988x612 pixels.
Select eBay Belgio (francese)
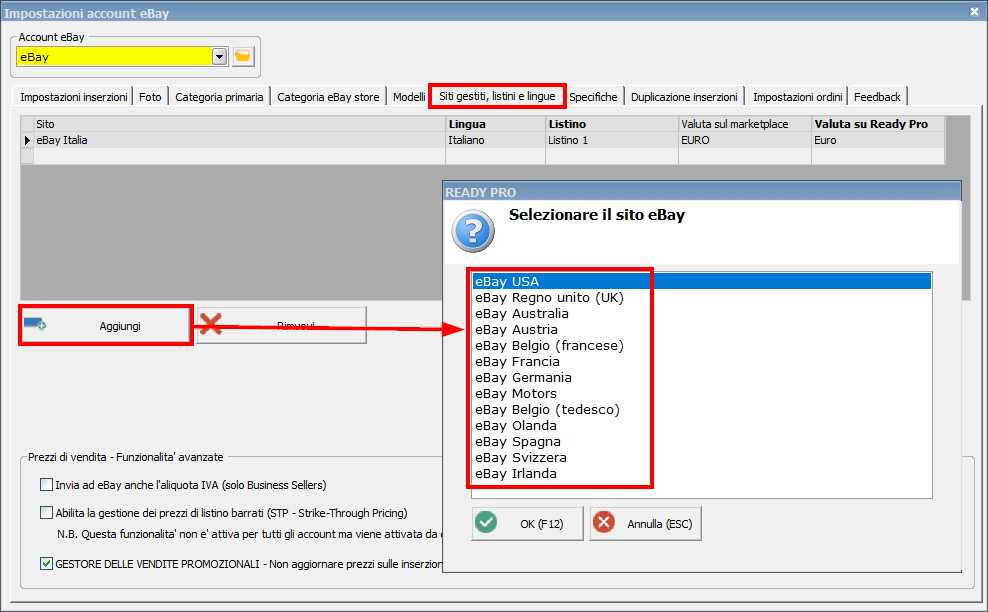click(702, 345)
